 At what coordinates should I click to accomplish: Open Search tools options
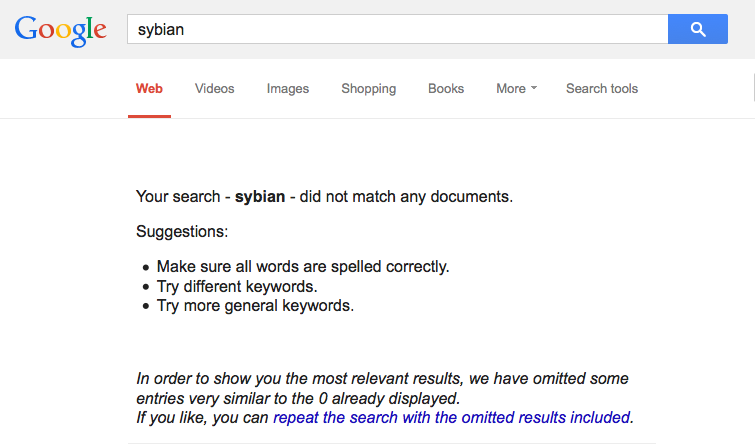pos(602,89)
